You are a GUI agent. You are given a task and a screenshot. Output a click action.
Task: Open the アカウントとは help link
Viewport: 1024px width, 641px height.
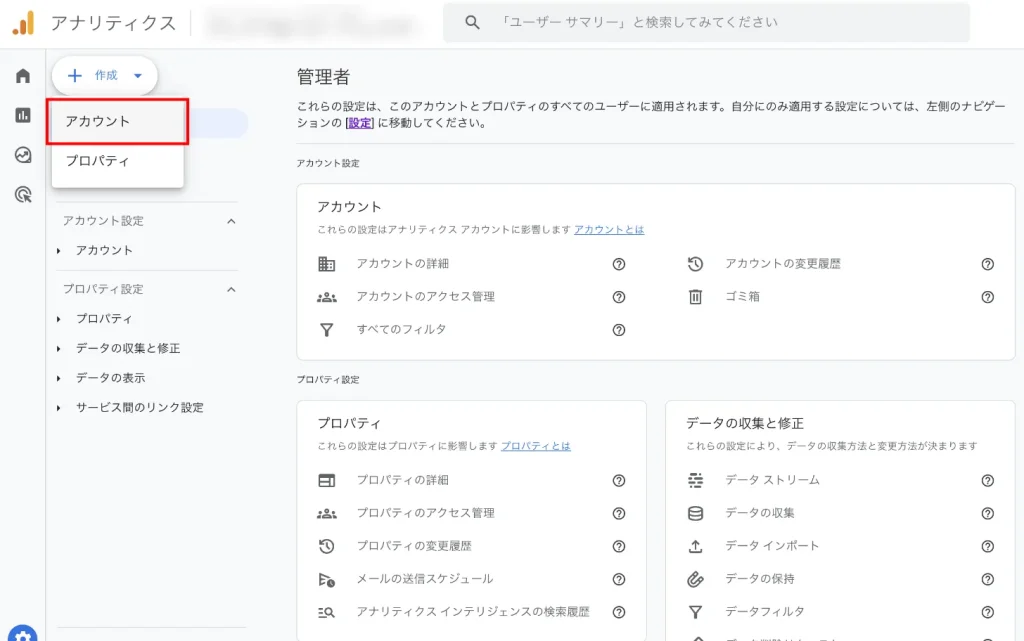(x=609, y=230)
